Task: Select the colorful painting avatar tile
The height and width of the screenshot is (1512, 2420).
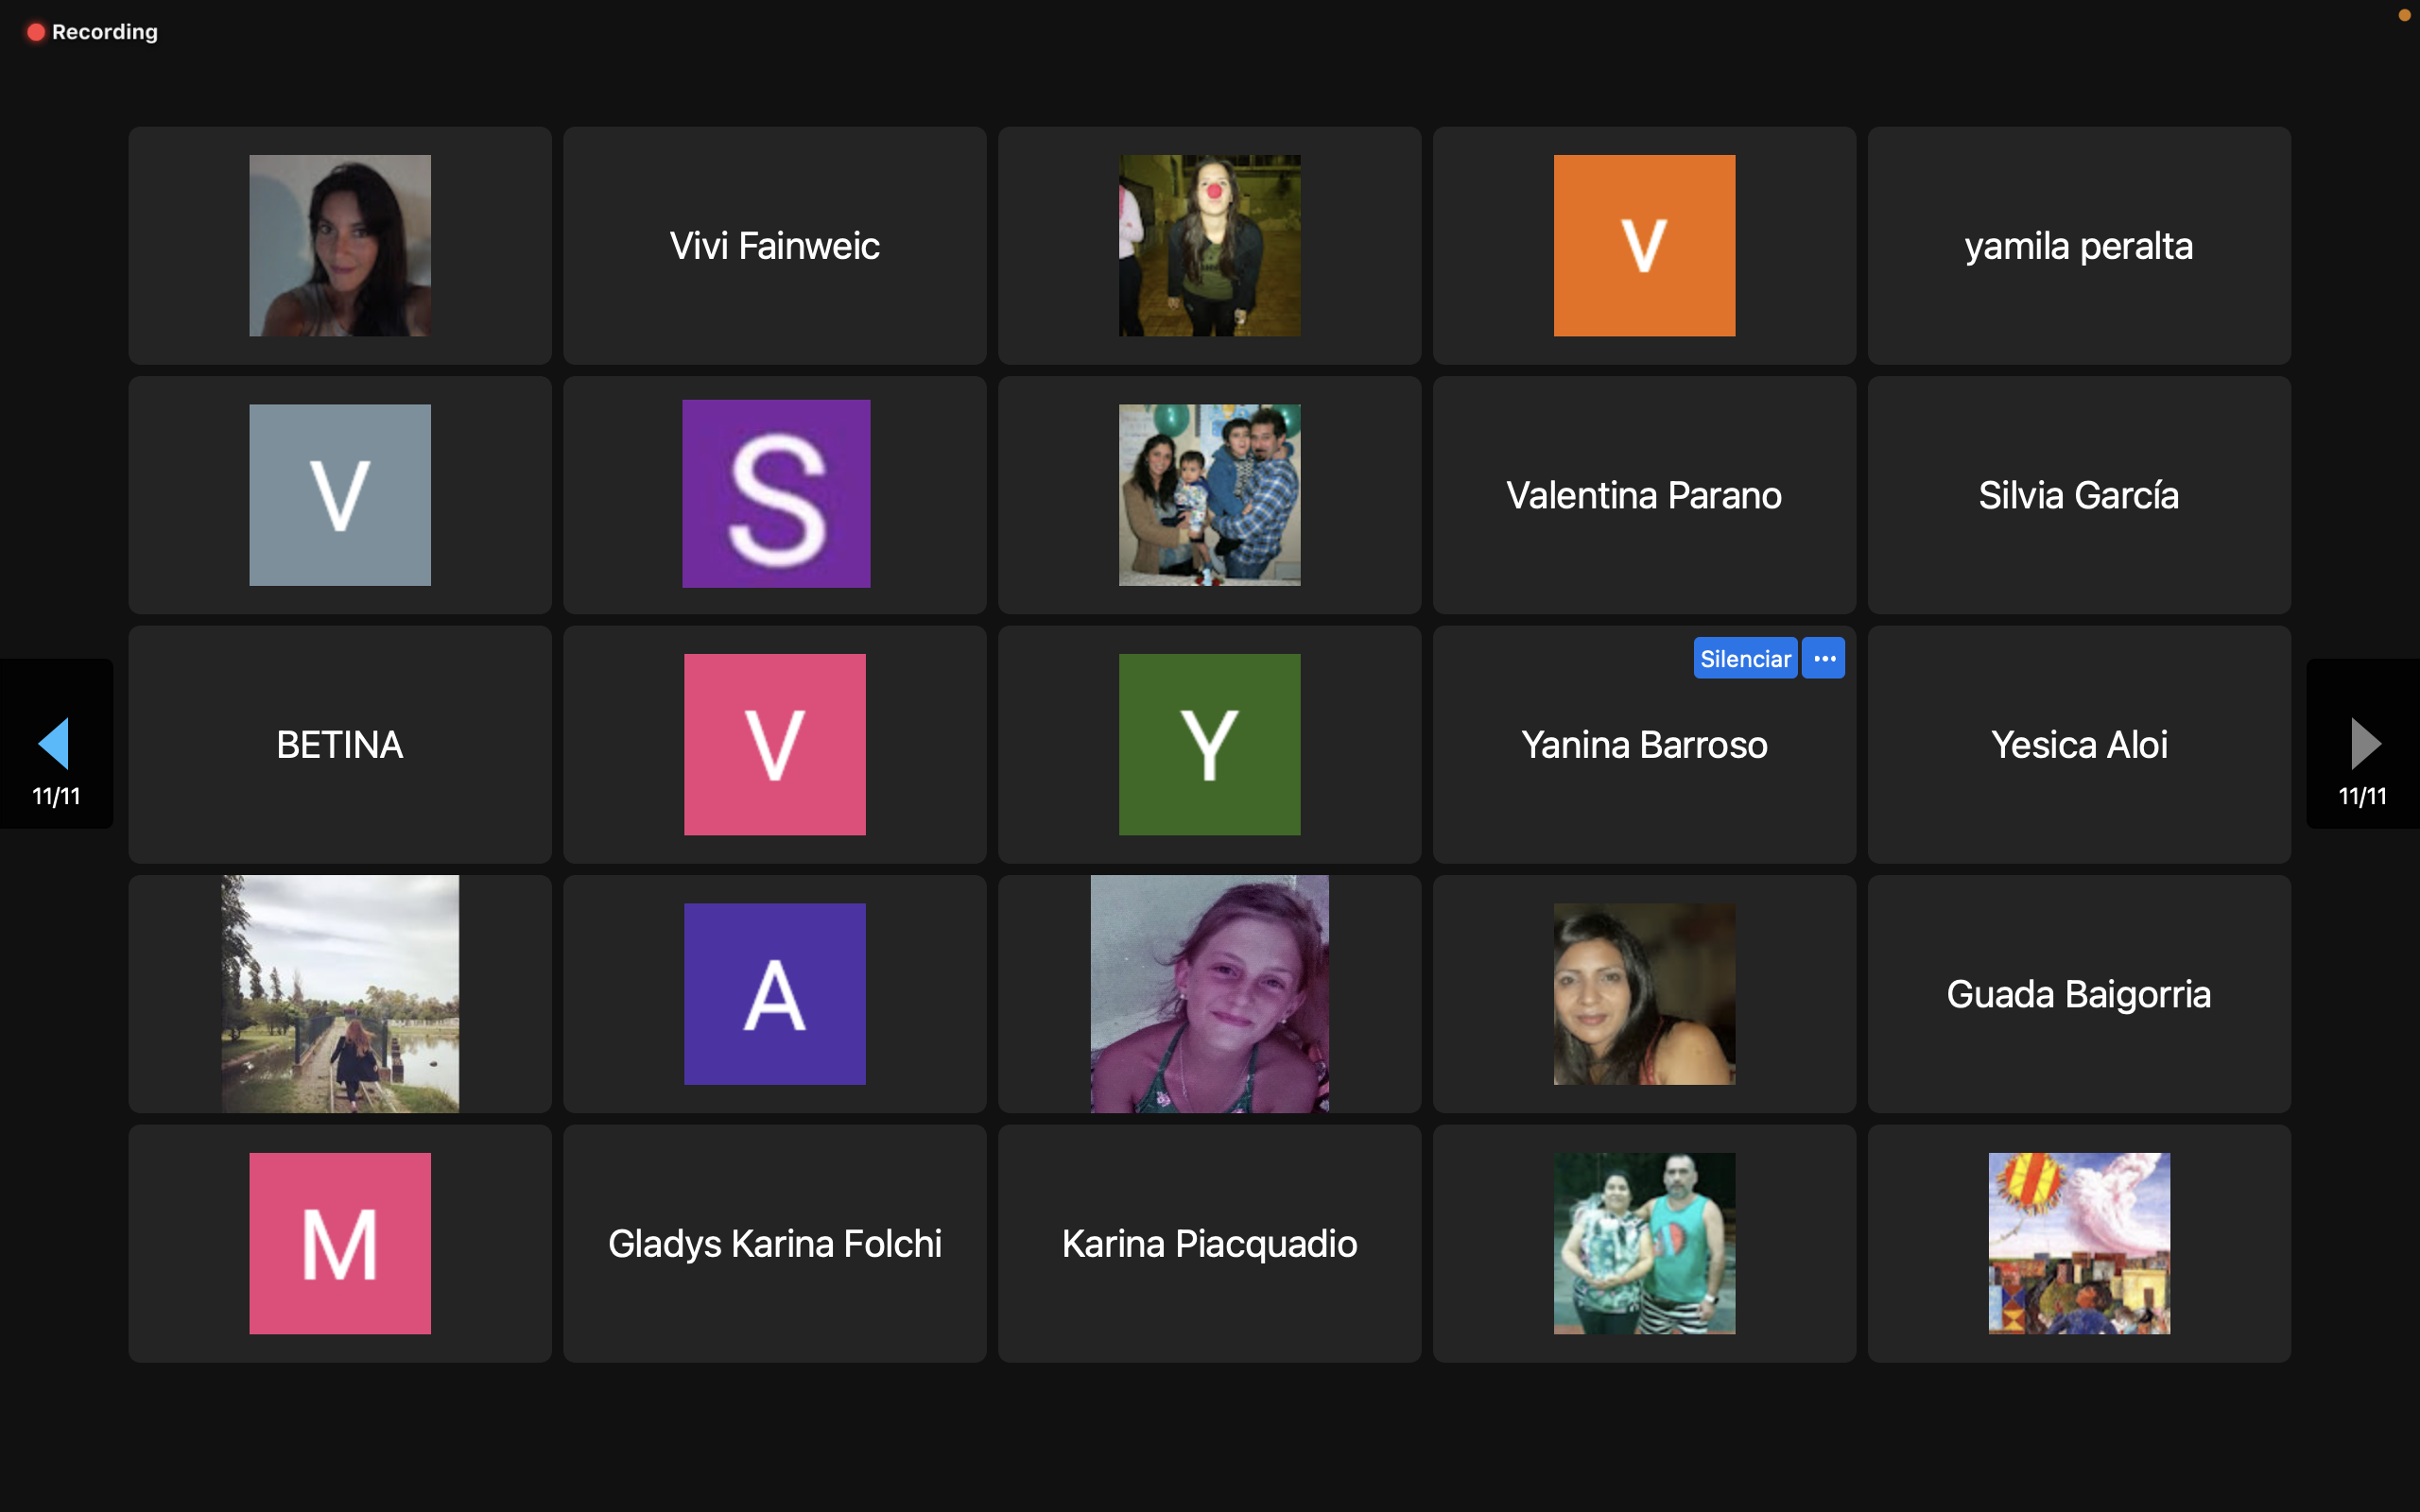Action: [x=2079, y=1243]
